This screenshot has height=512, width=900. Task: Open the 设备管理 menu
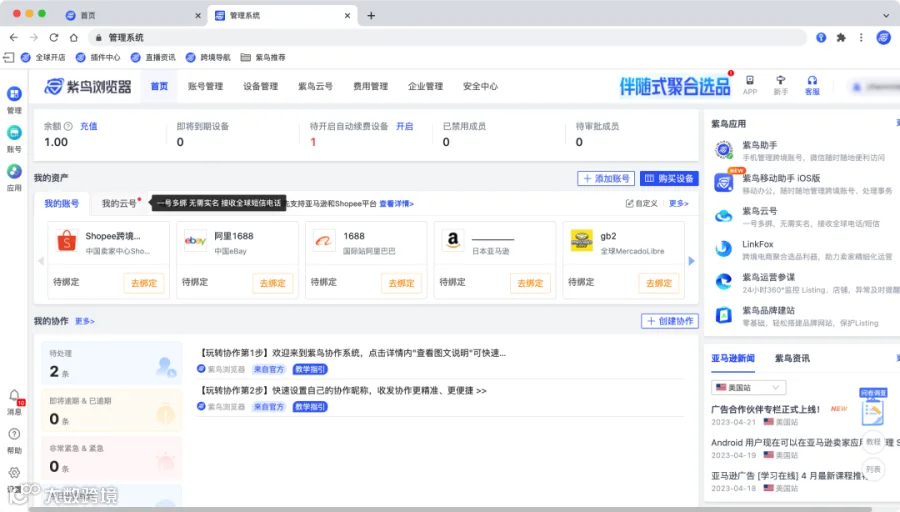click(261, 86)
